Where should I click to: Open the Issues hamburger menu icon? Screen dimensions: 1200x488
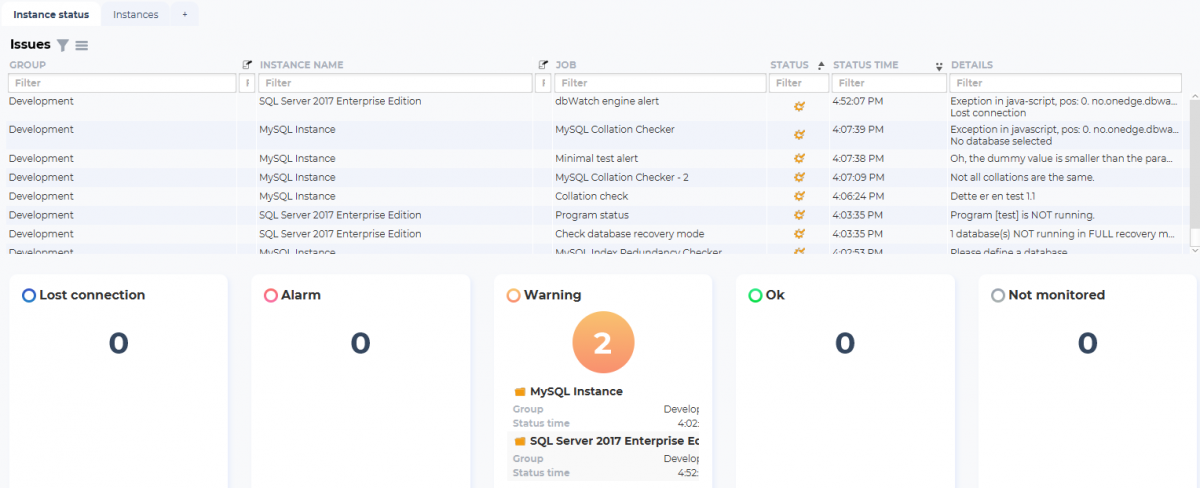[x=82, y=45]
